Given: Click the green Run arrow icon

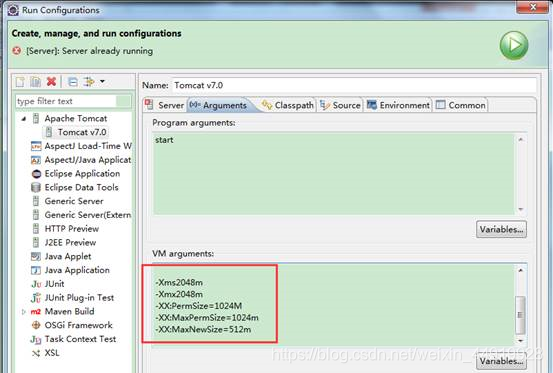Looking at the screenshot, I should click(514, 45).
